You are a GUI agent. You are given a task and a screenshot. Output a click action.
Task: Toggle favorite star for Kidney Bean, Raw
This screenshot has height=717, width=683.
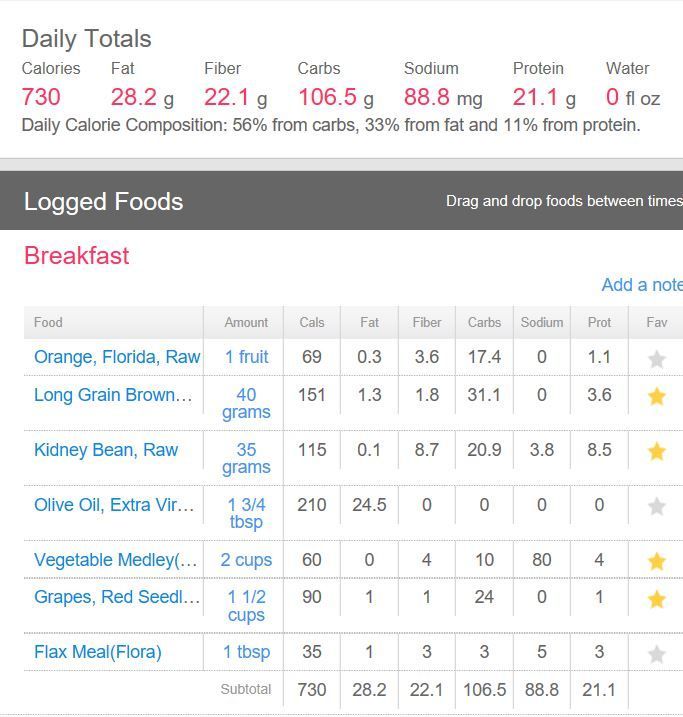pyautogui.click(x=657, y=452)
